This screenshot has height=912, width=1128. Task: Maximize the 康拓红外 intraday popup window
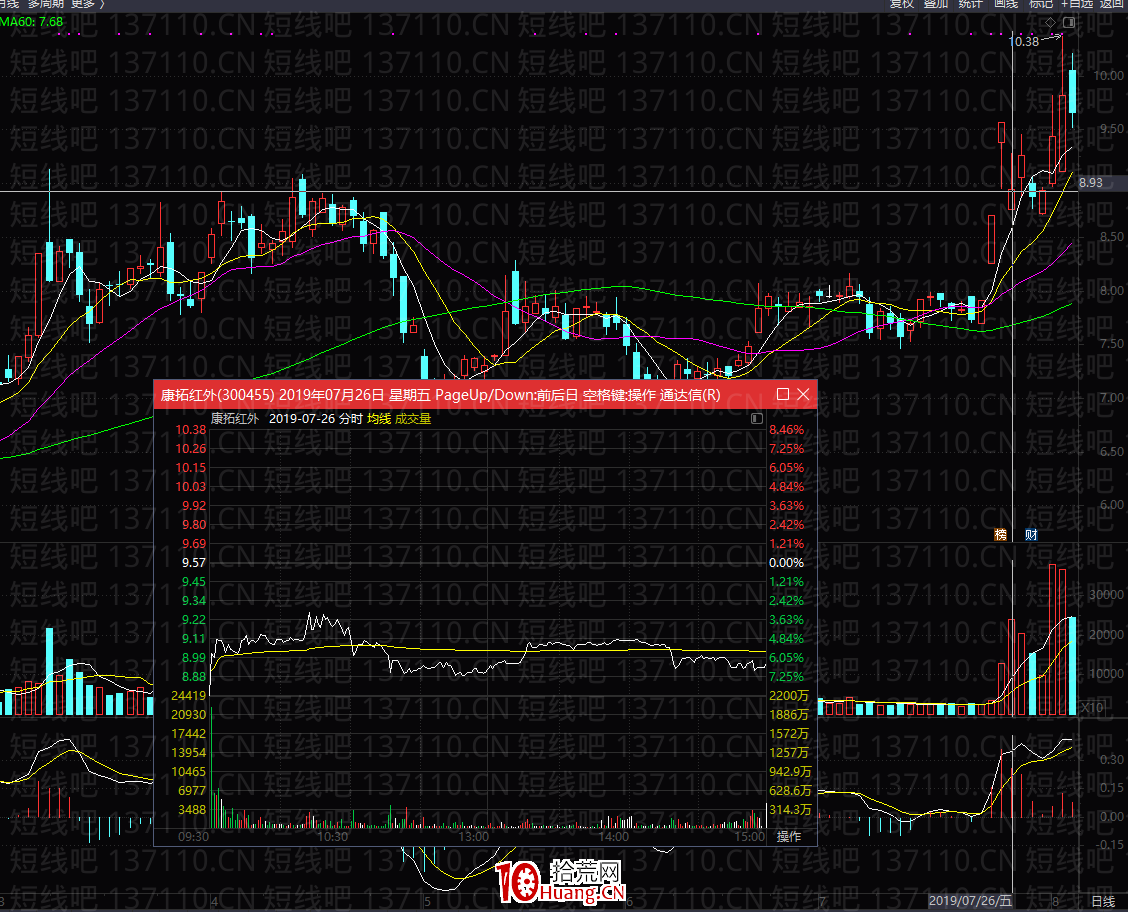pos(783,394)
